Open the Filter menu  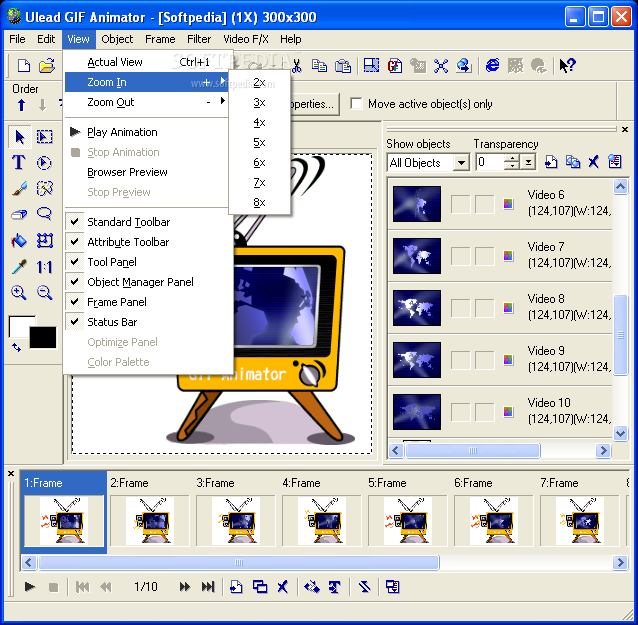pyautogui.click(x=199, y=39)
